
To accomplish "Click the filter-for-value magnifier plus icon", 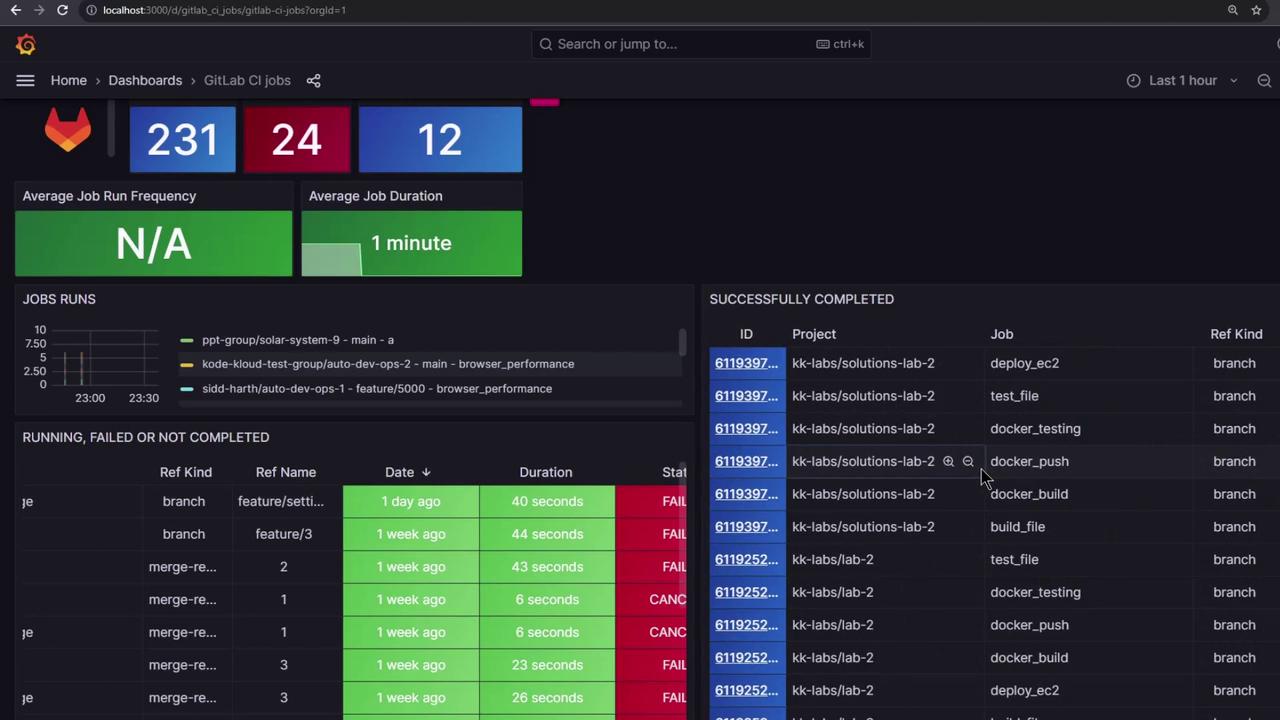I will (x=948, y=462).
